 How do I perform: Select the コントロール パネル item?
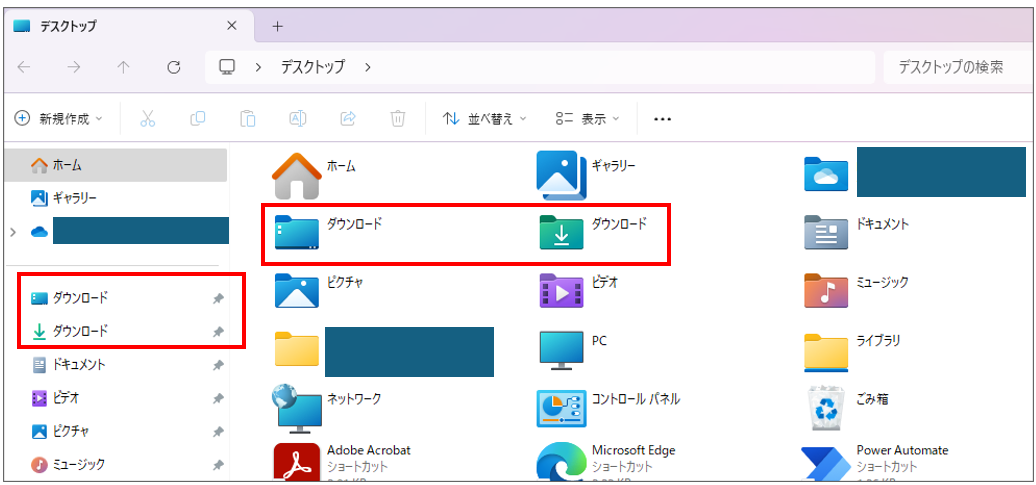pyautogui.click(x=609, y=408)
